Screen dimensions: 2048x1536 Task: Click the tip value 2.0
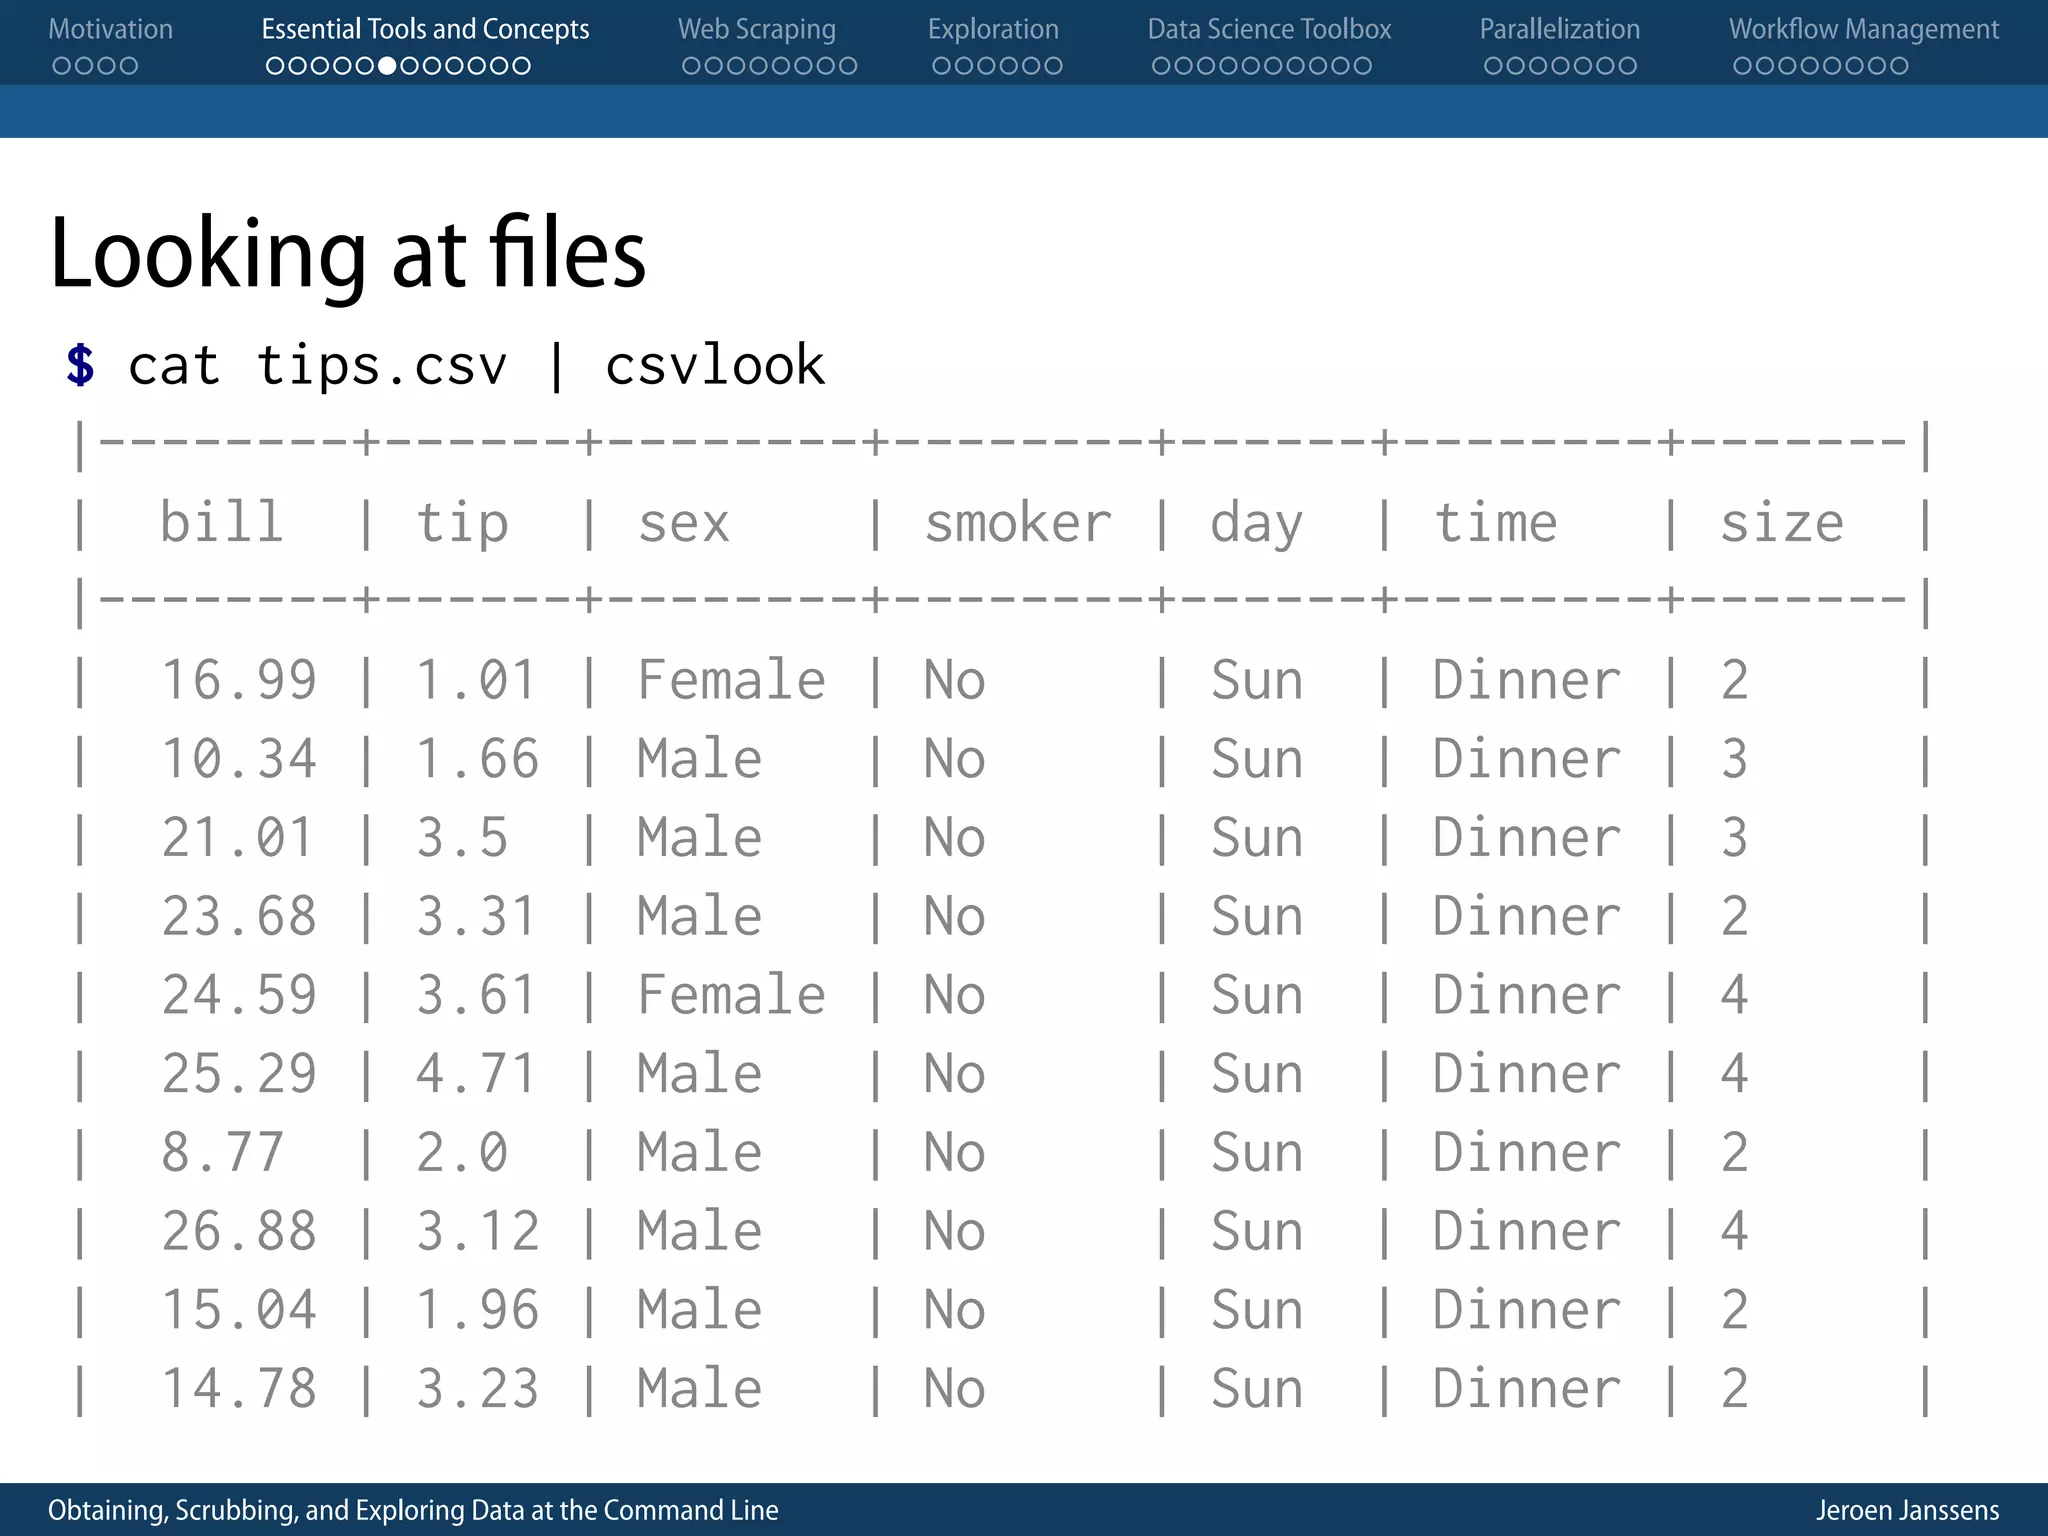click(462, 1152)
